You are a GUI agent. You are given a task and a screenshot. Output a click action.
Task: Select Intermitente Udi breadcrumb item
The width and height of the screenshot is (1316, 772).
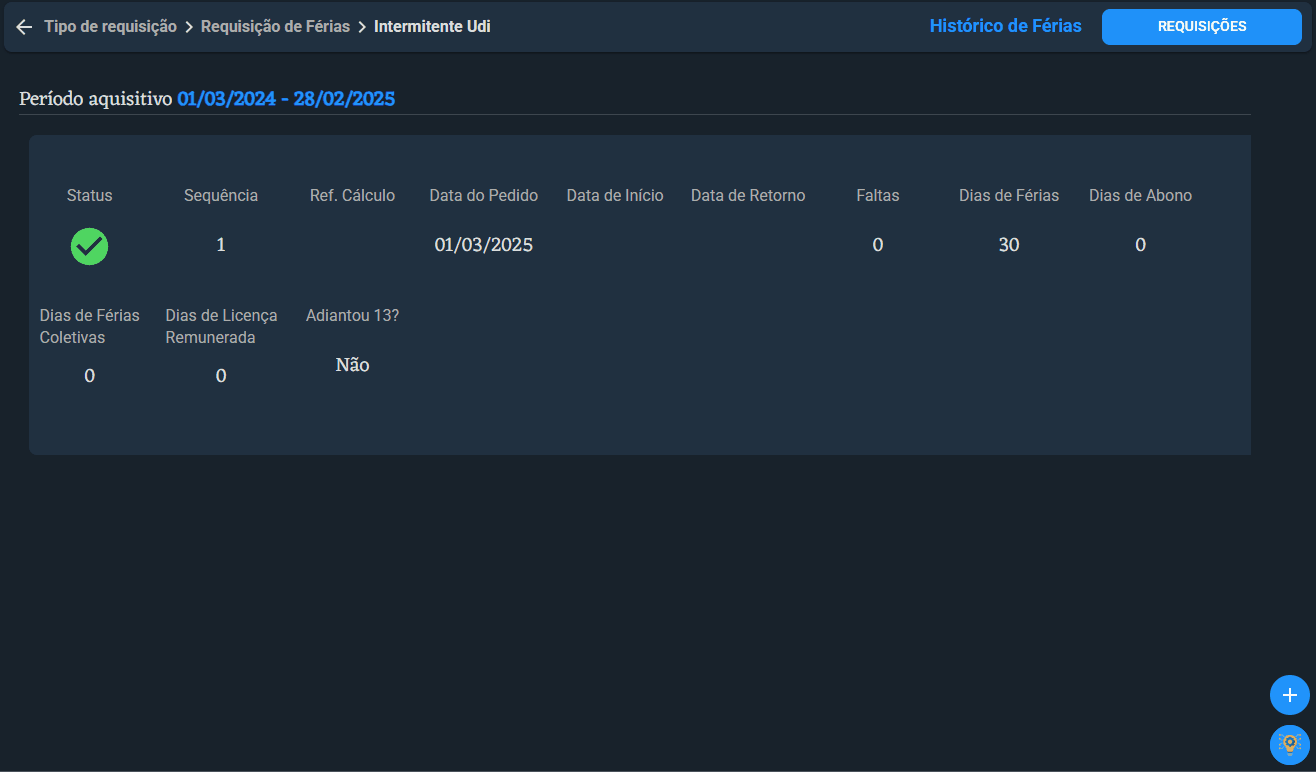(432, 27)
